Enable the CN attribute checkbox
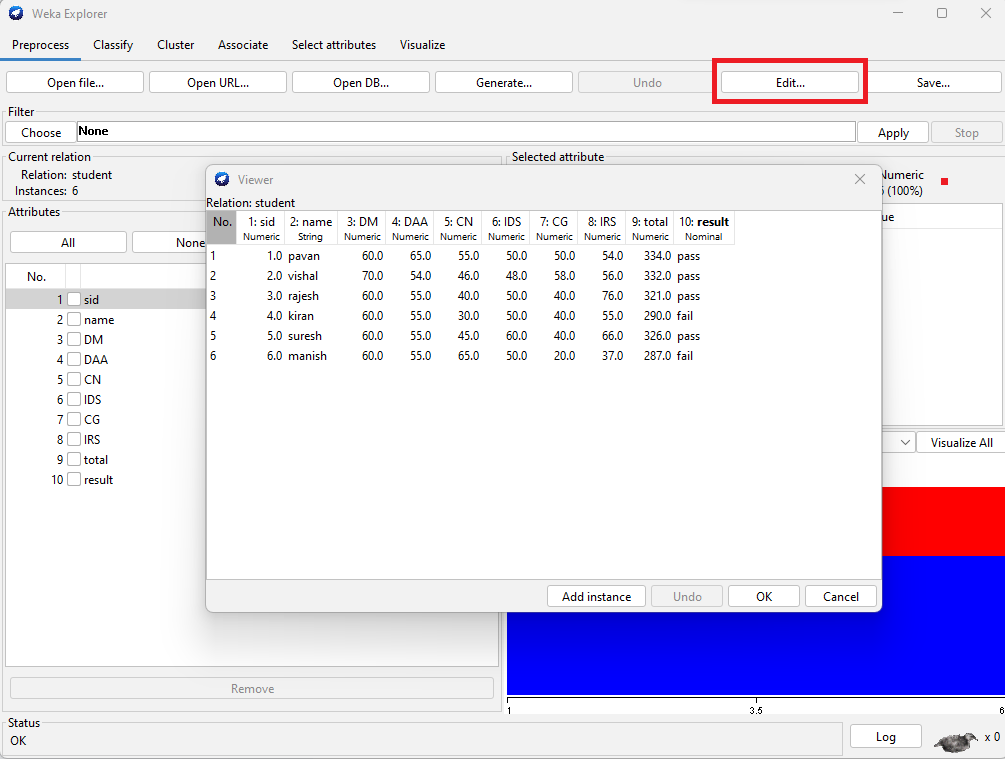This screenshot has height=759, width=1005. tap(74, 380)
